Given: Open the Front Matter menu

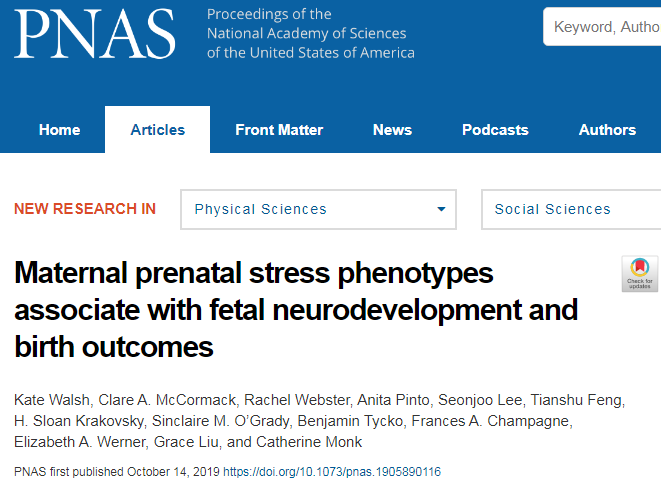Looking at the screenshot, I should coord(279,130).
